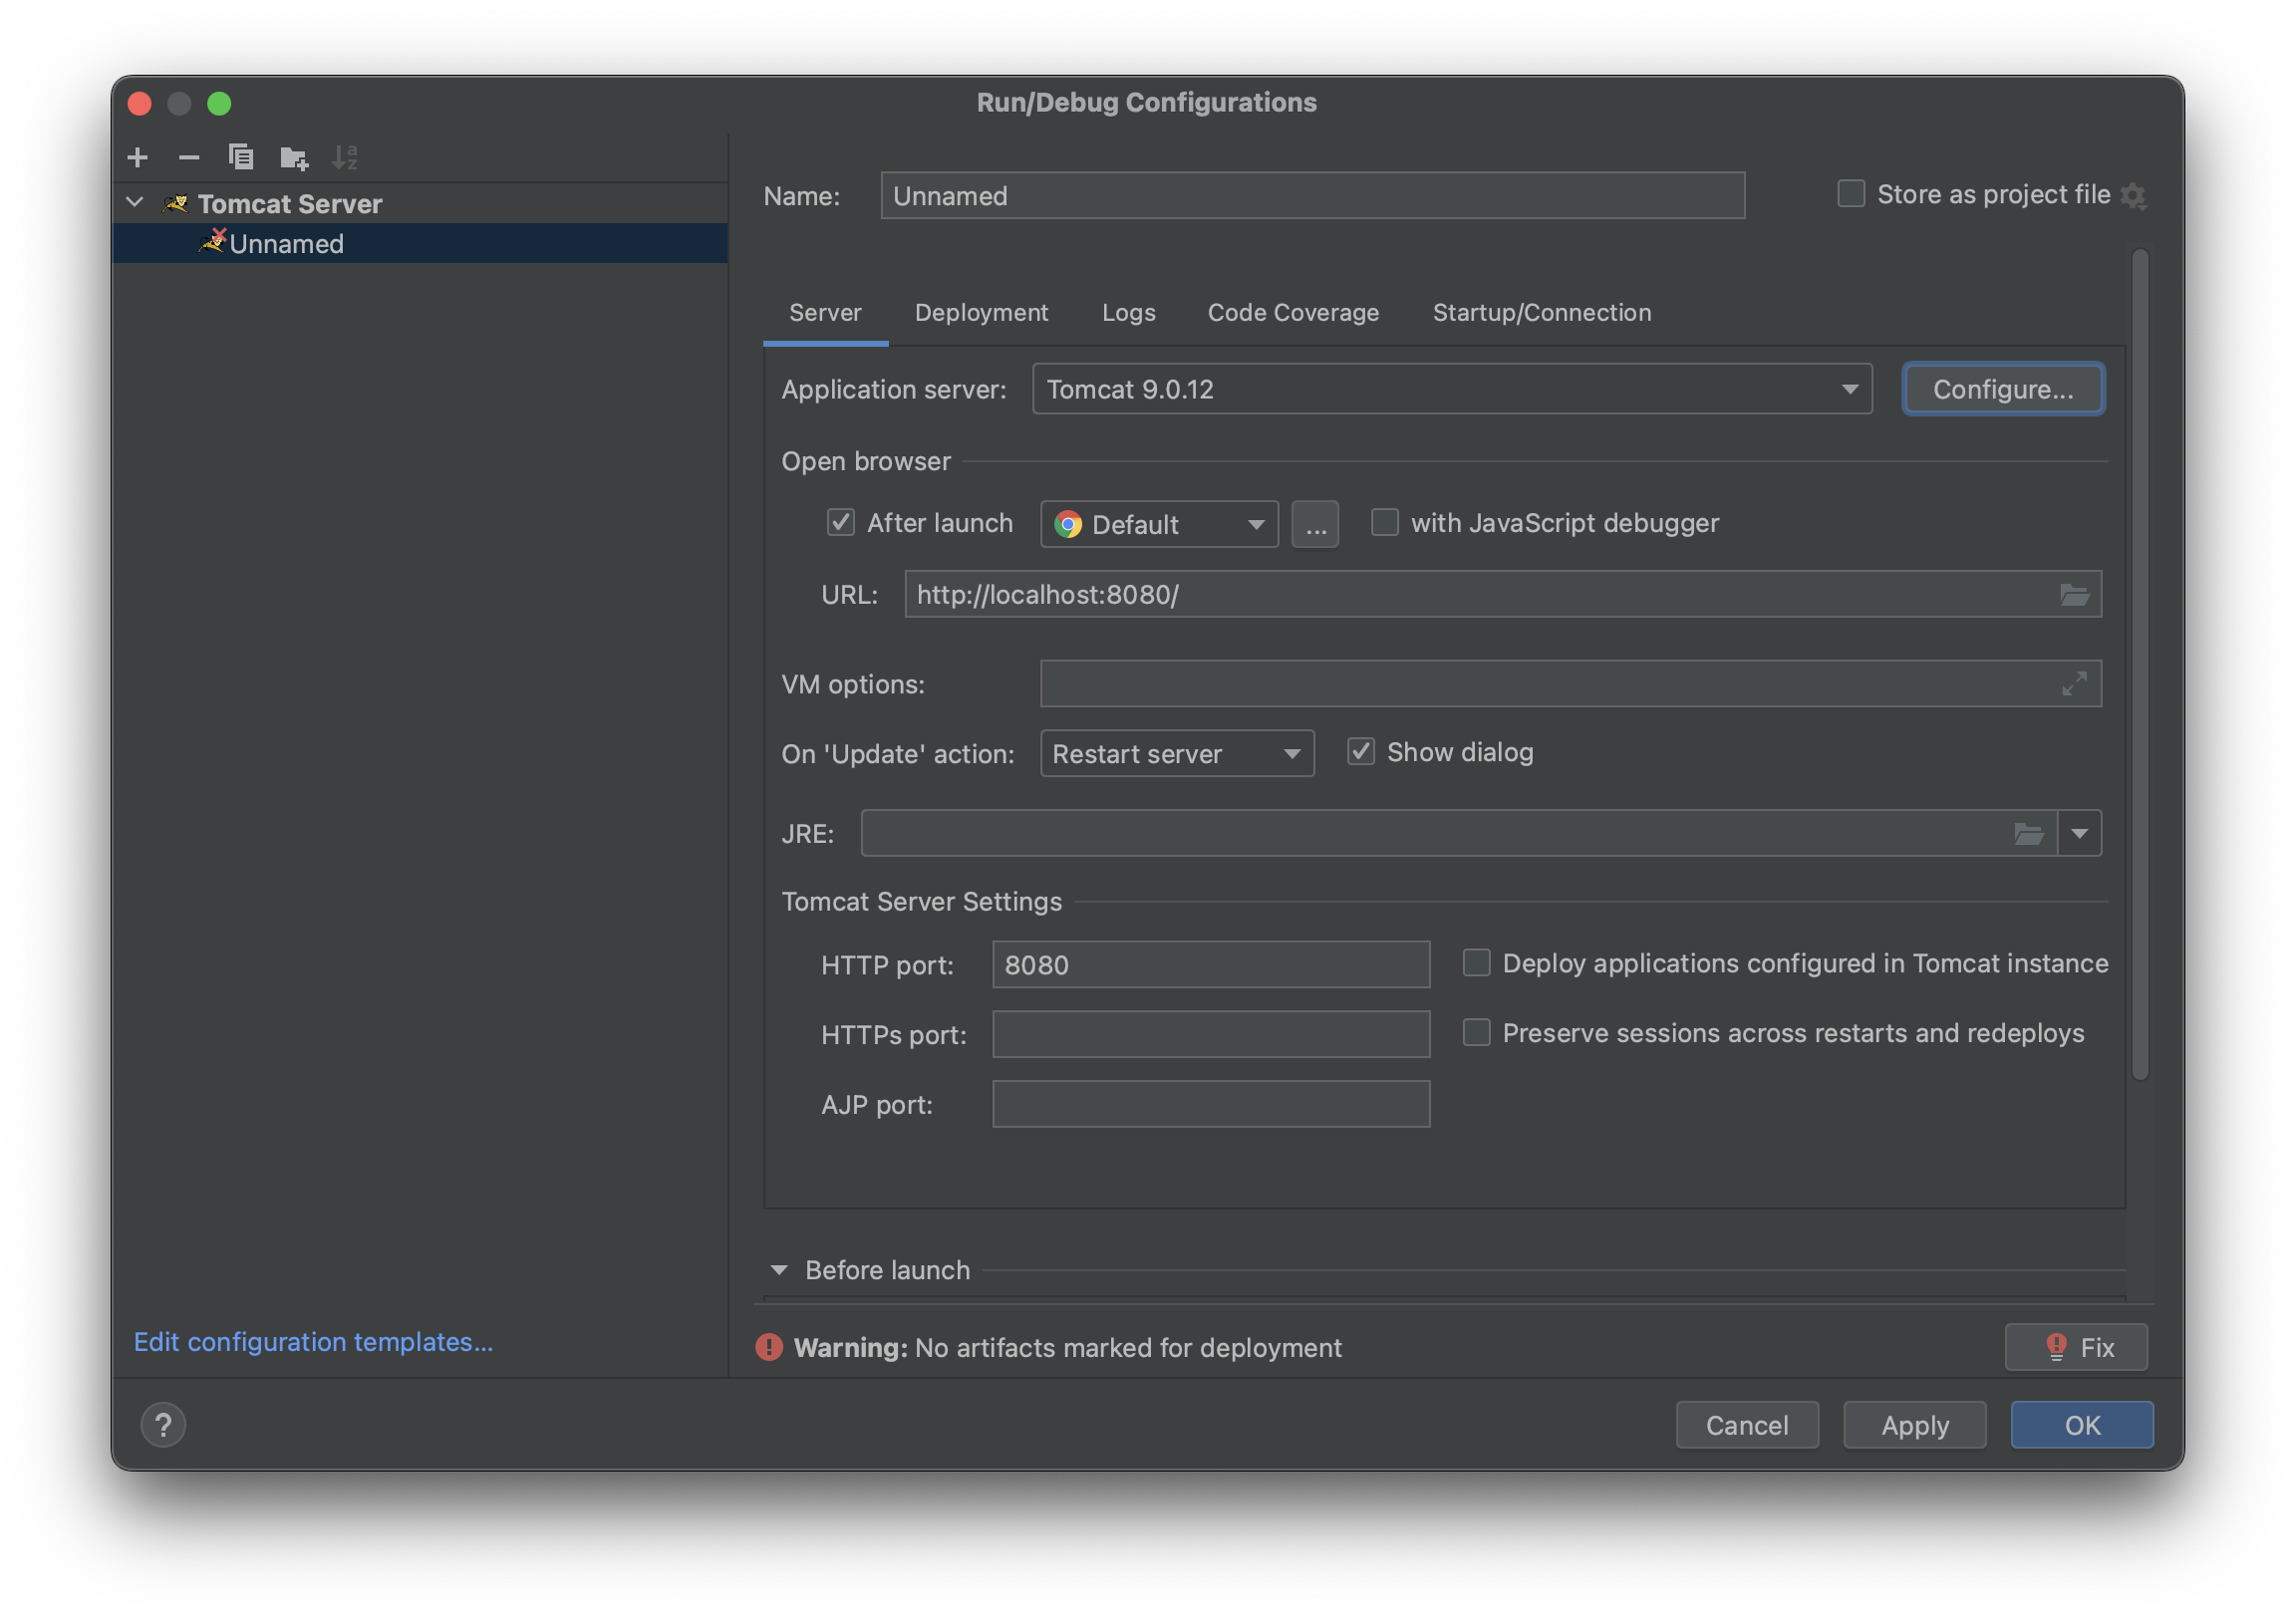
Task: Click the Sort Configurations alphabetically icon
Action: [x=345, y=157]
